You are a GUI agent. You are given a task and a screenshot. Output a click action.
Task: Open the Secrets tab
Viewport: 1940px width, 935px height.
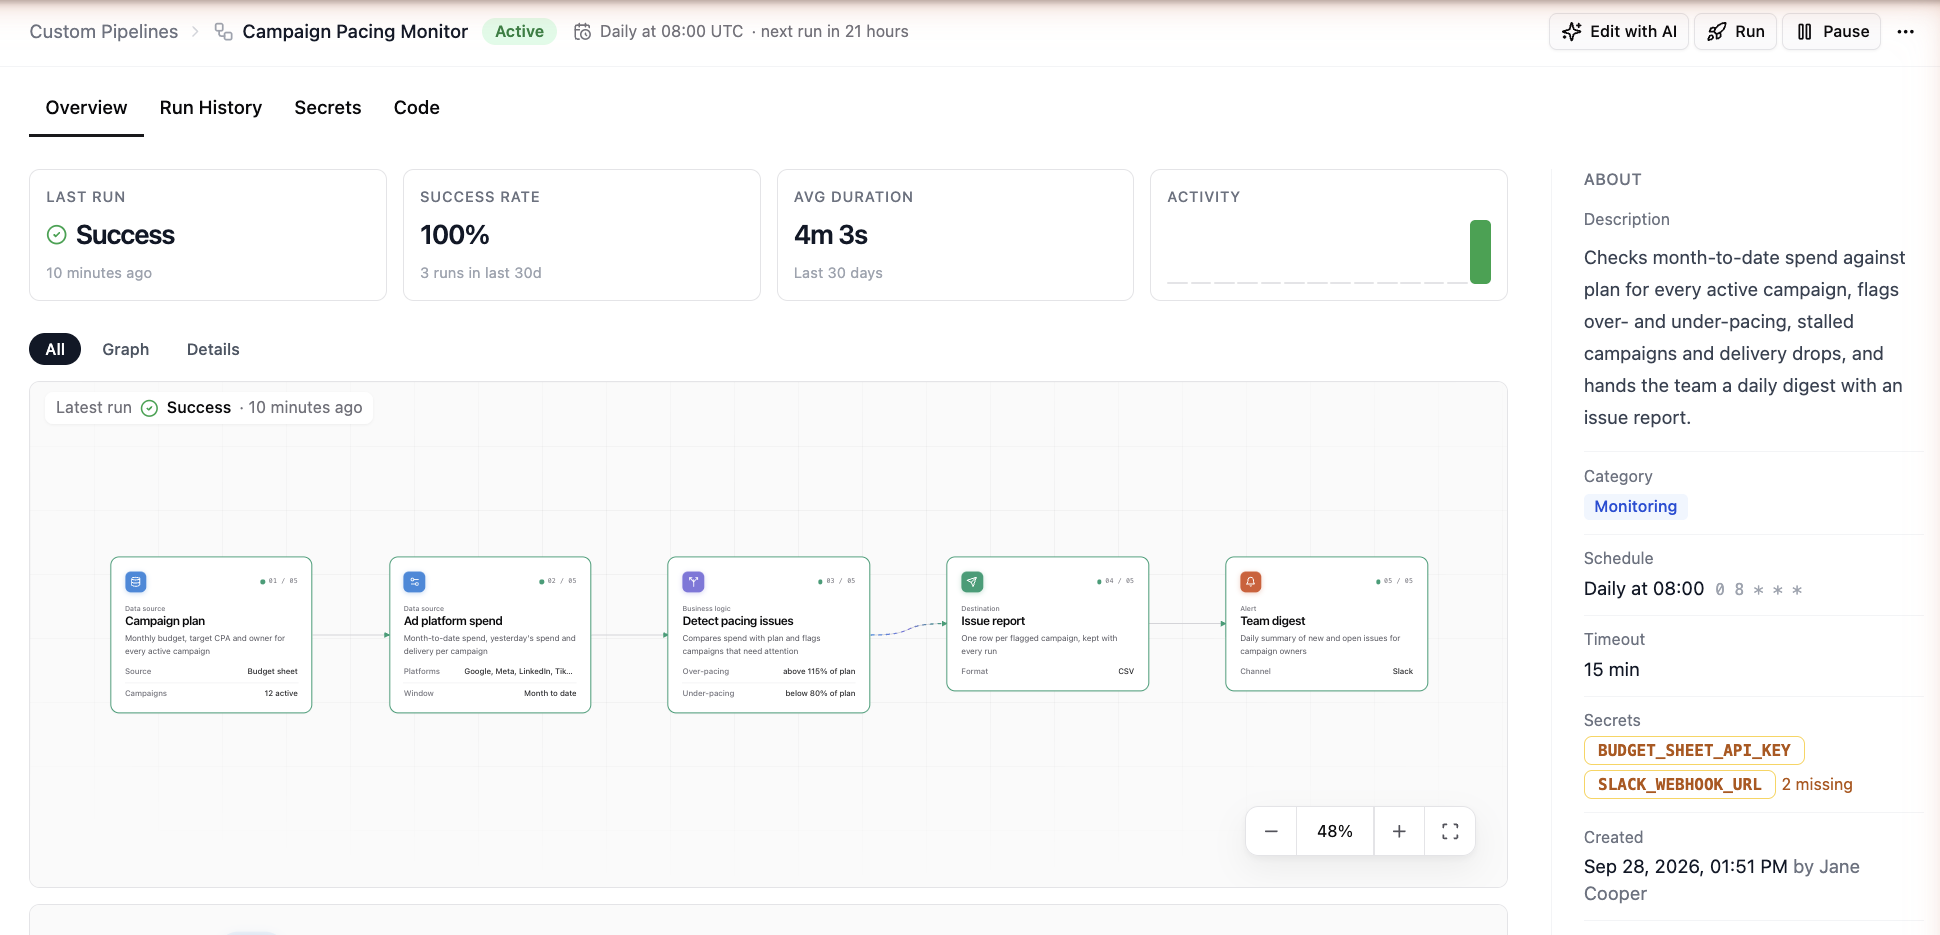point(328,108)
